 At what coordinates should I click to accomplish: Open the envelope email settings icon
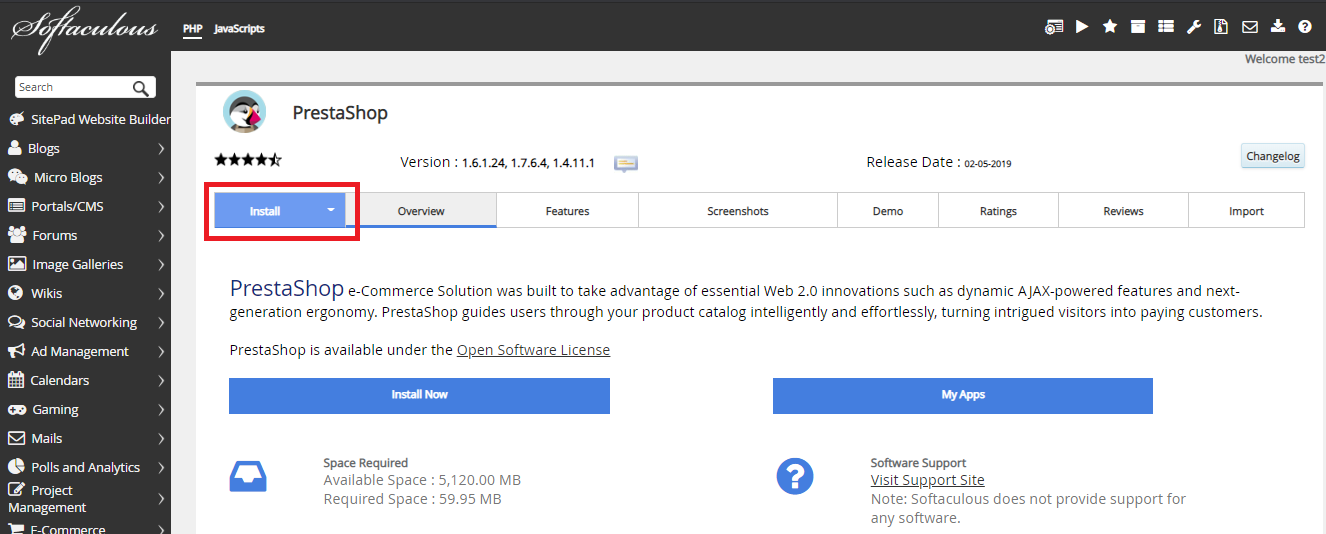pyautogui.click(x=1250, y=27)
